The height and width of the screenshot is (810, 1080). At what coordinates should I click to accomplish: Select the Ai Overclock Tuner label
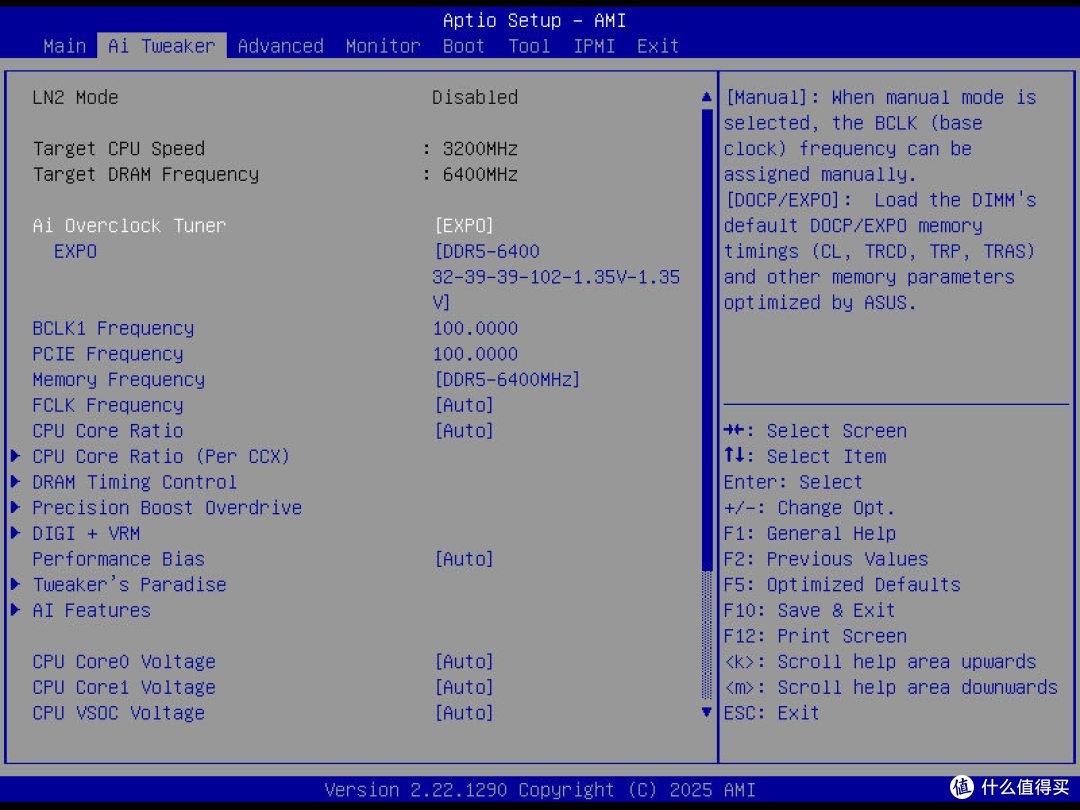[129, 226]
